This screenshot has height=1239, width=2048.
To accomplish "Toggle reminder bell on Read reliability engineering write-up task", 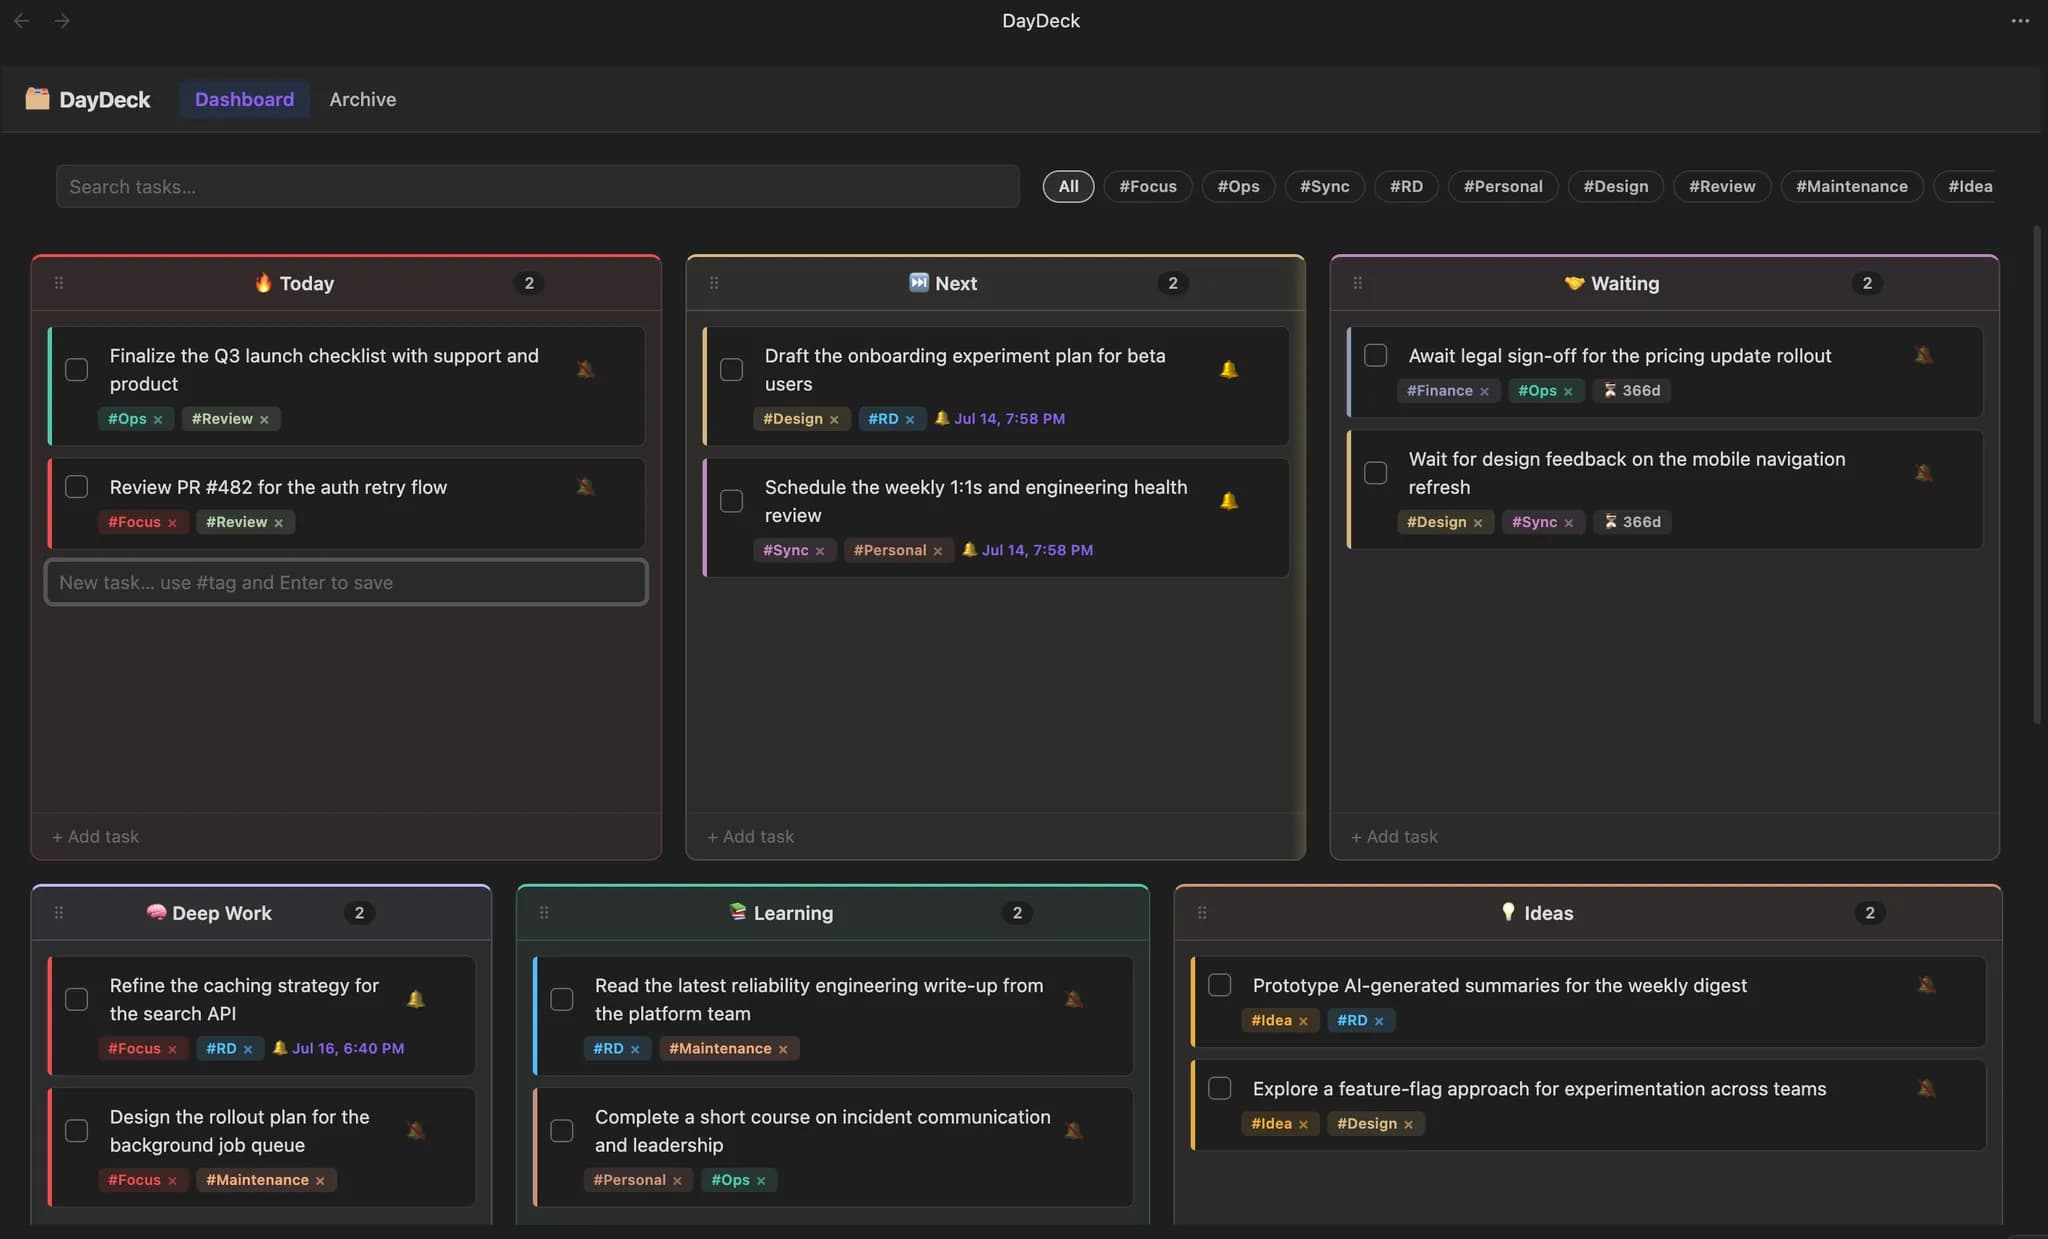I will pos(1074,999).
